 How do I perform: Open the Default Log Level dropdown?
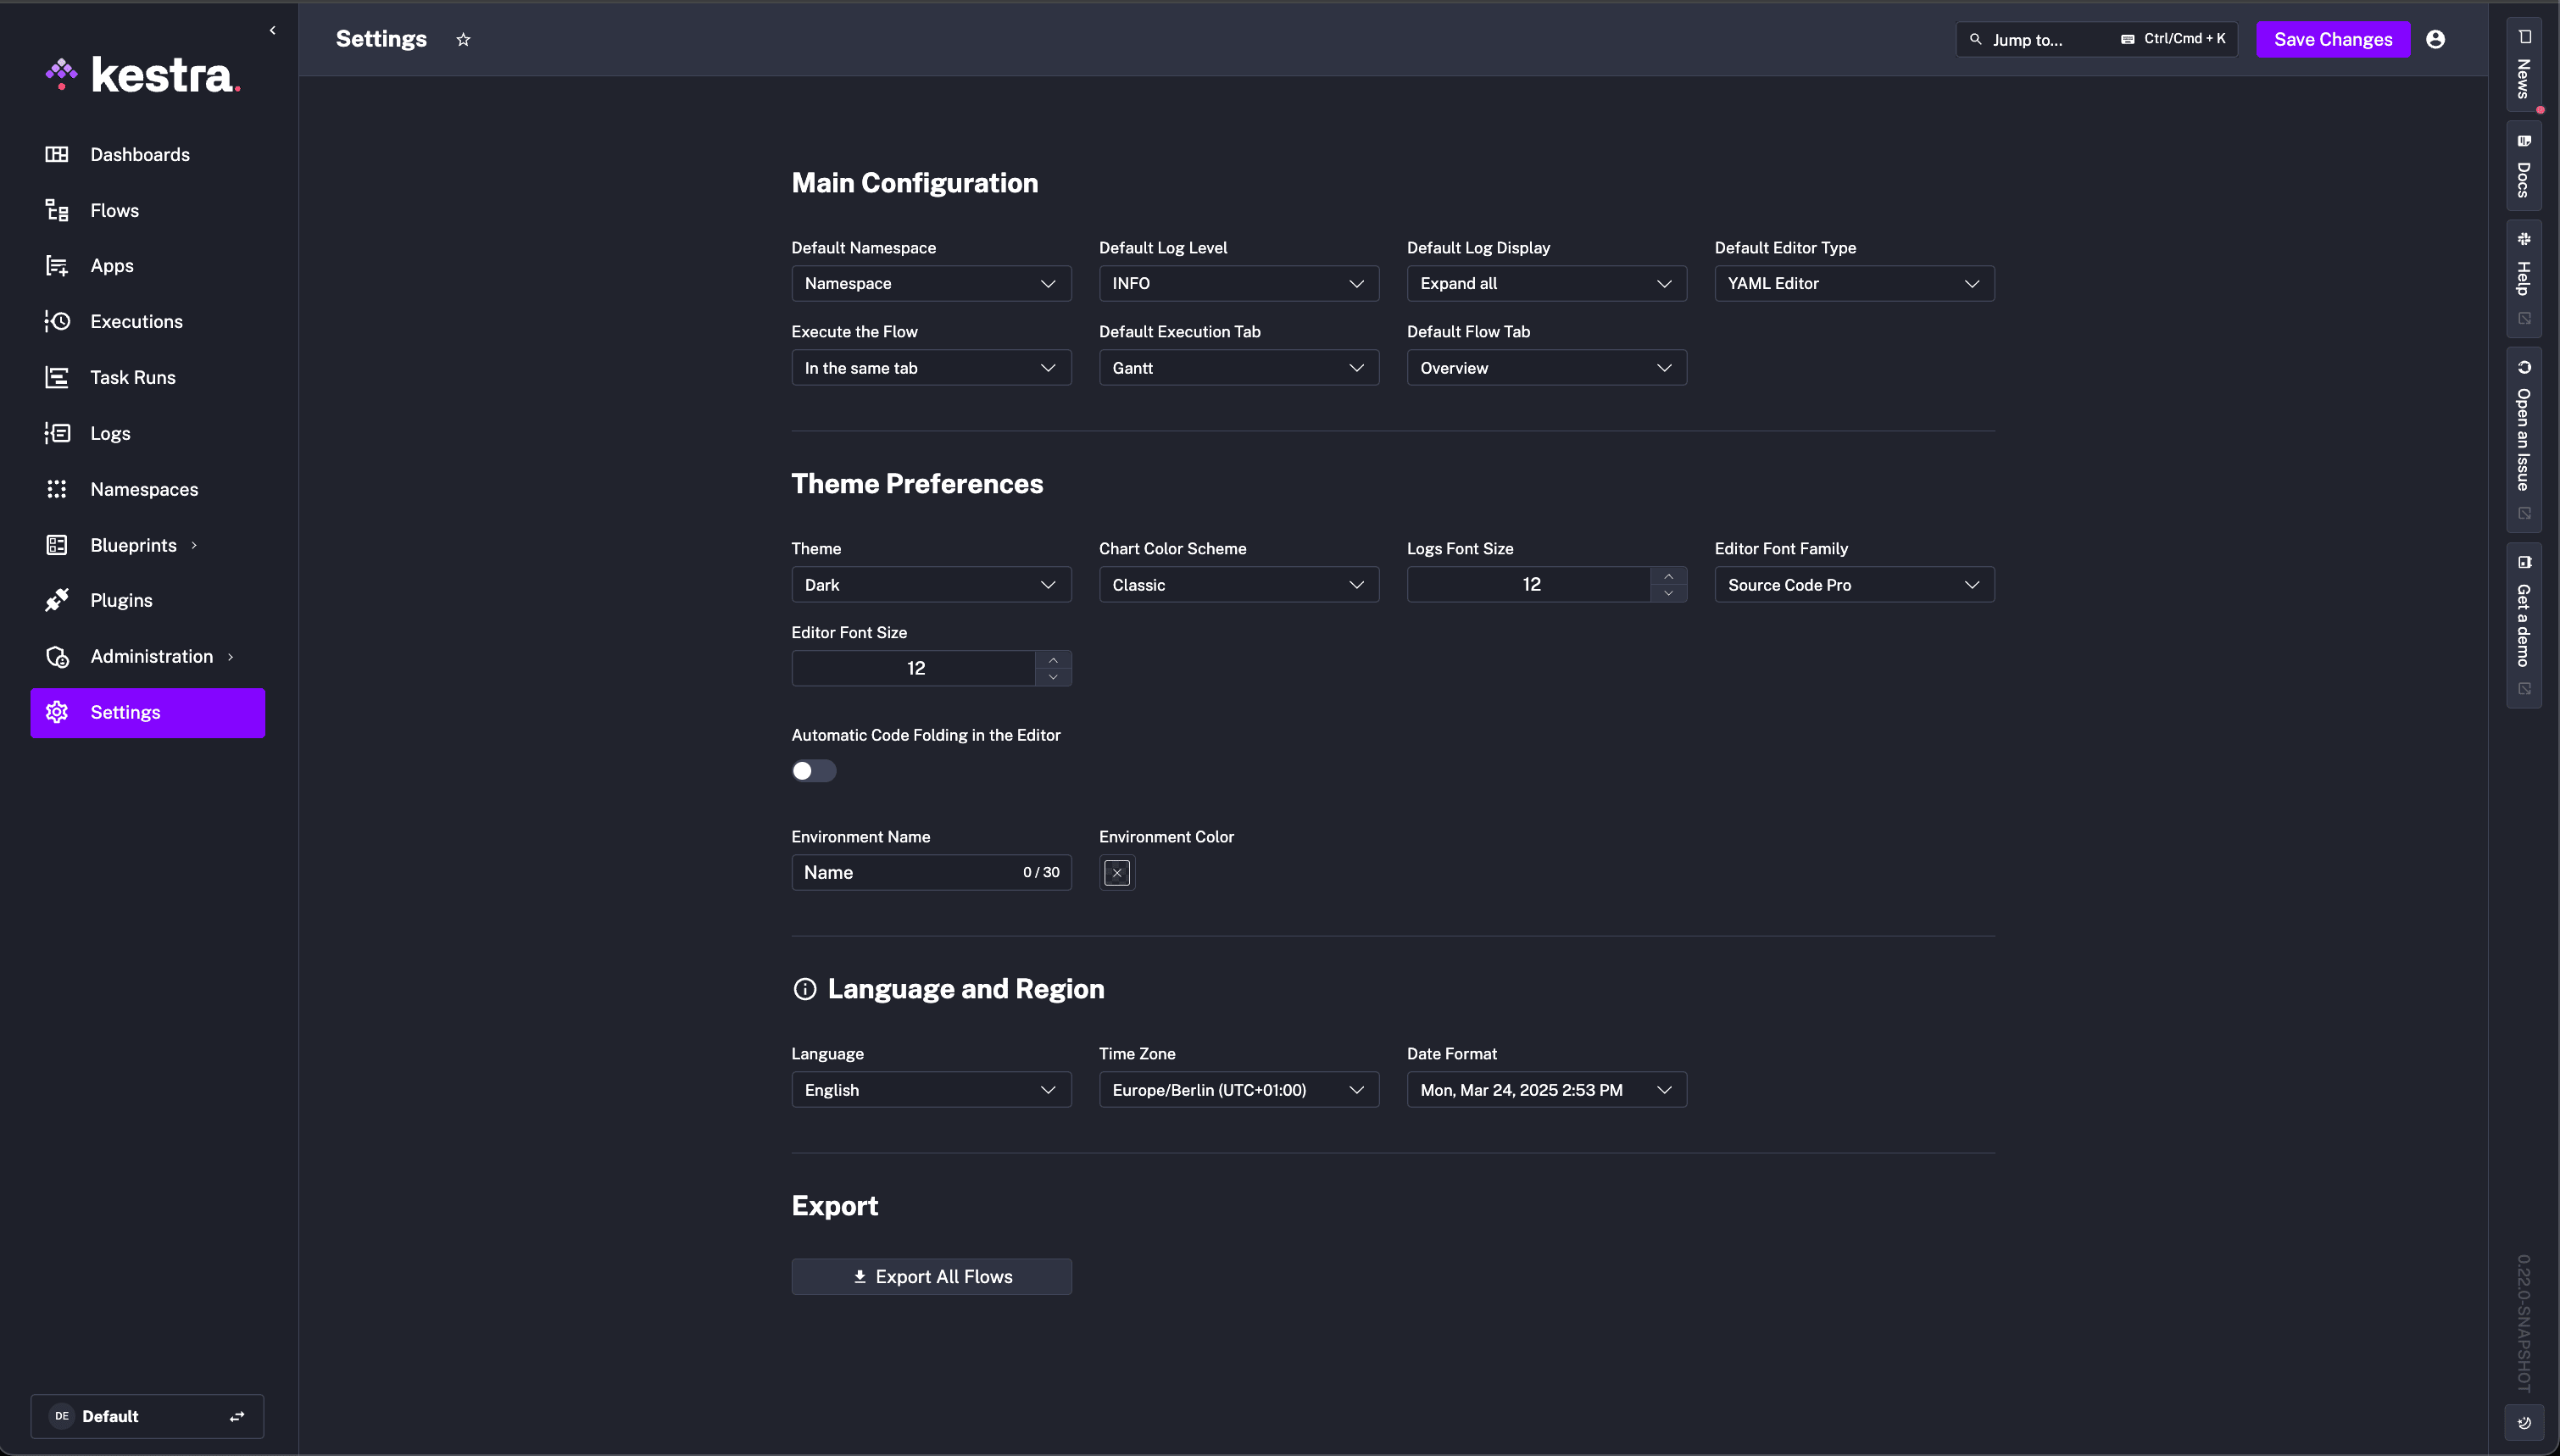(1238, 284)
